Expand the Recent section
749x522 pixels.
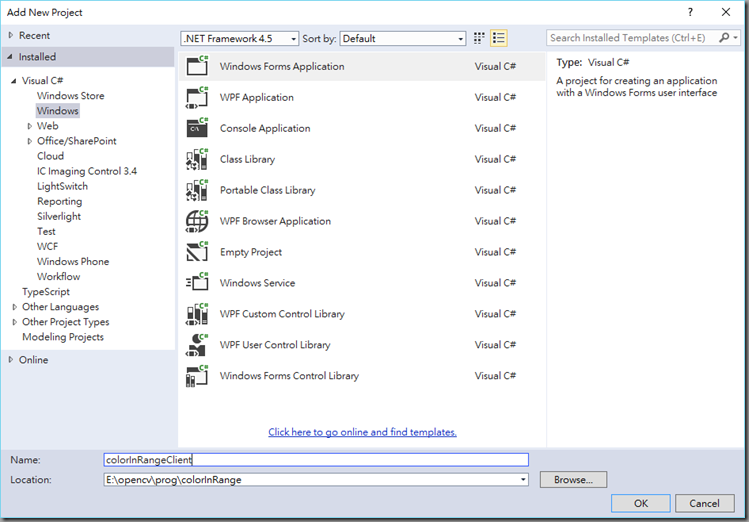click(11, 35)
